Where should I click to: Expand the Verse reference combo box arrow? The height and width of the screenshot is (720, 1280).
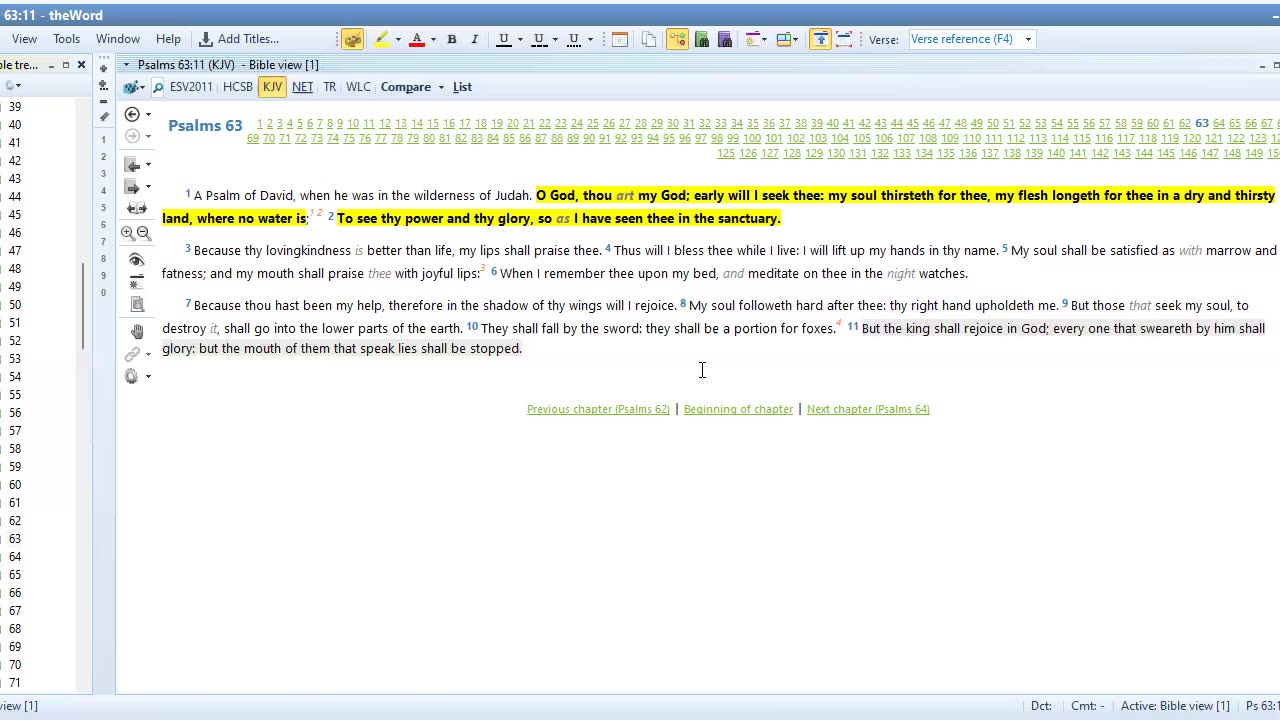click(x=1027, y=40)
